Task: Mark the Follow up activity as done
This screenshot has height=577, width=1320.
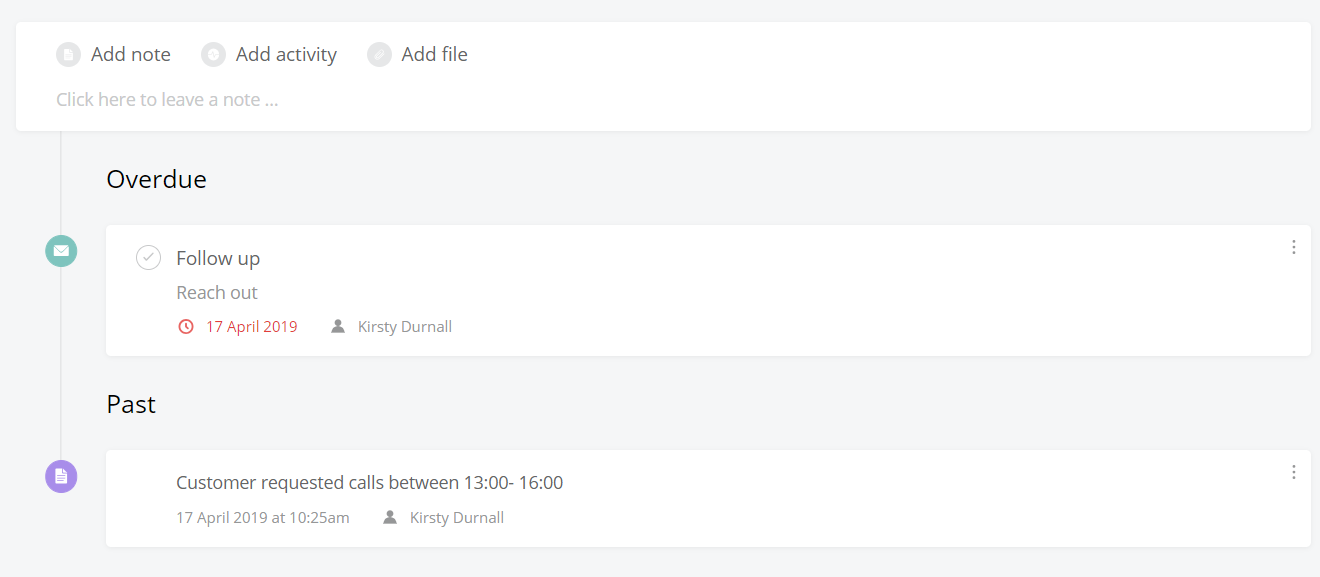Action: tap(148, 258)
